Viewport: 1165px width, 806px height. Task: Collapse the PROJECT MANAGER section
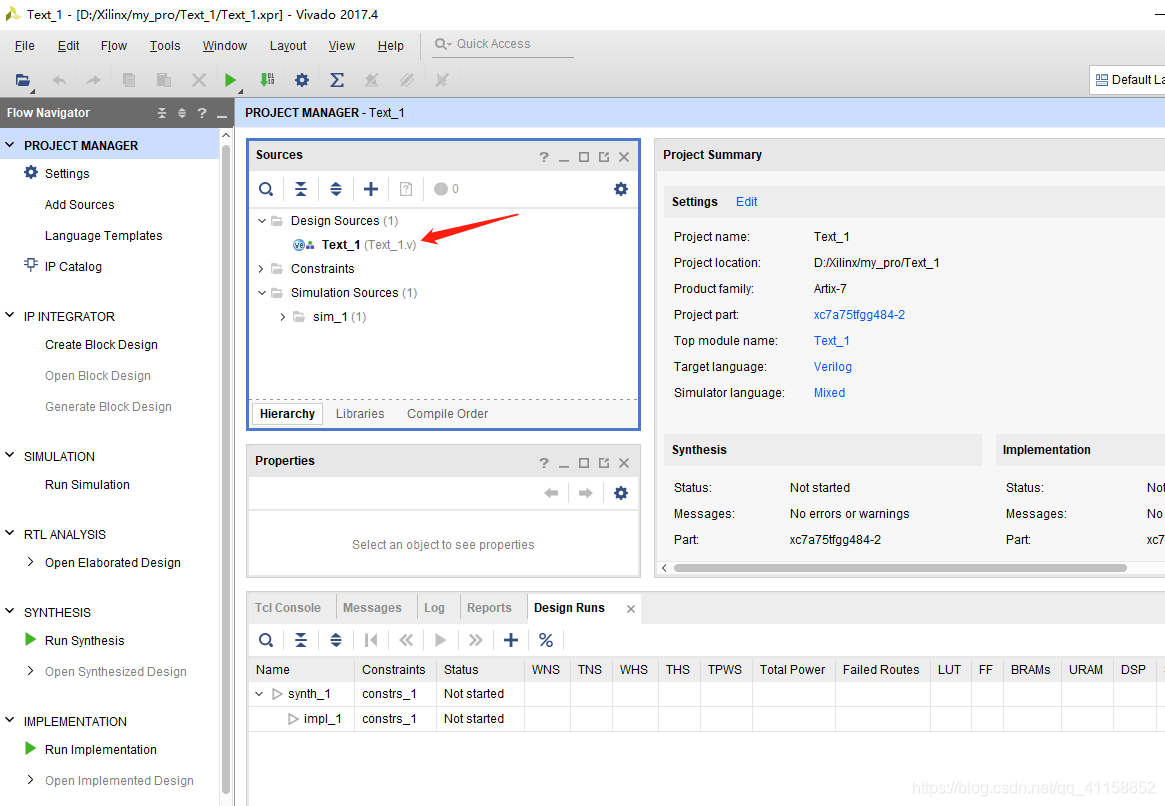click(x=10, y=145)
